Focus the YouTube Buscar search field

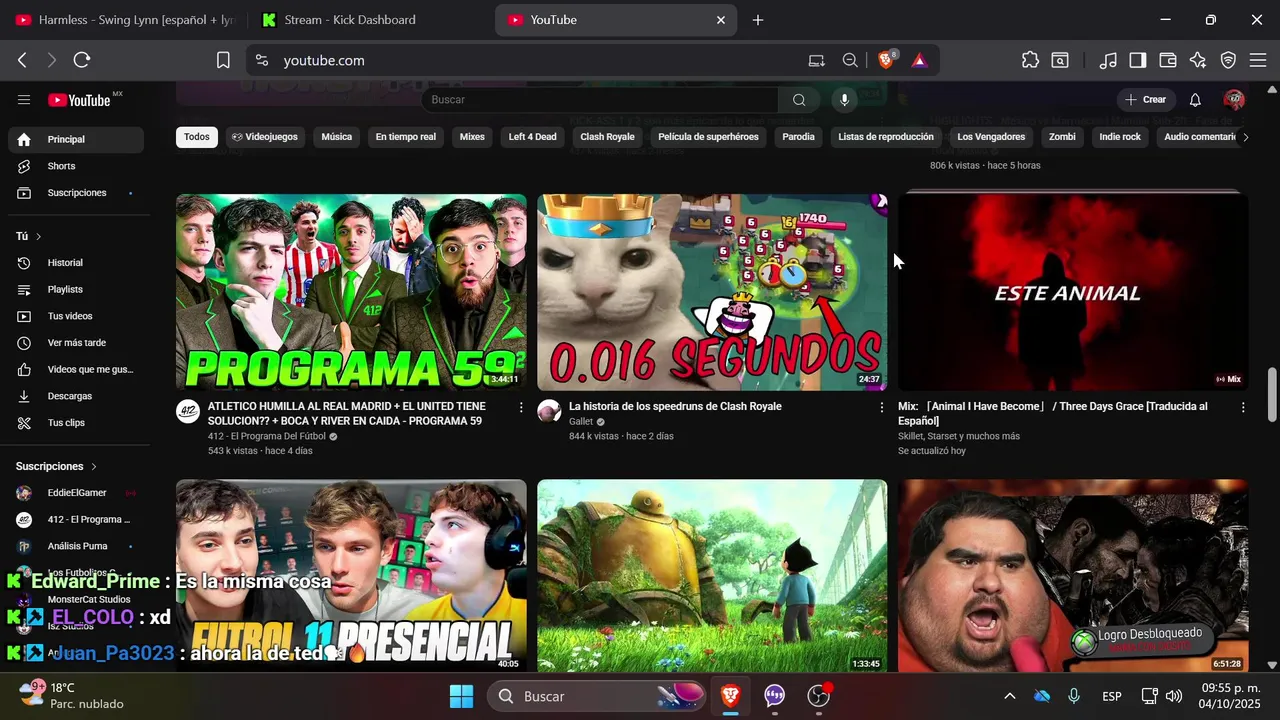click(600, 99)
